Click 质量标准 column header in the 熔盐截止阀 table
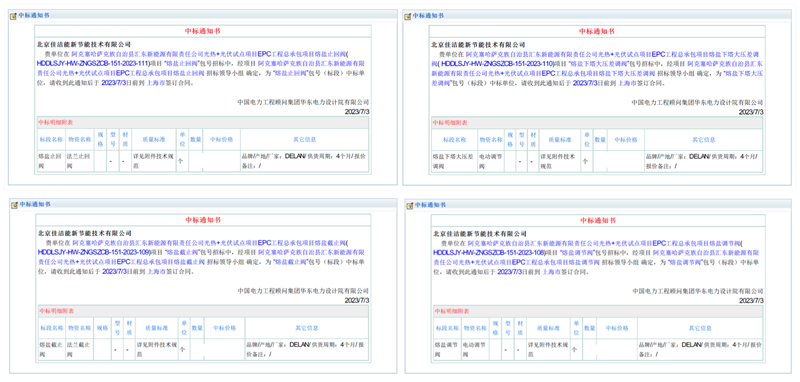Image resolution: width=800 pixels, height=382 pixels. 157,328
